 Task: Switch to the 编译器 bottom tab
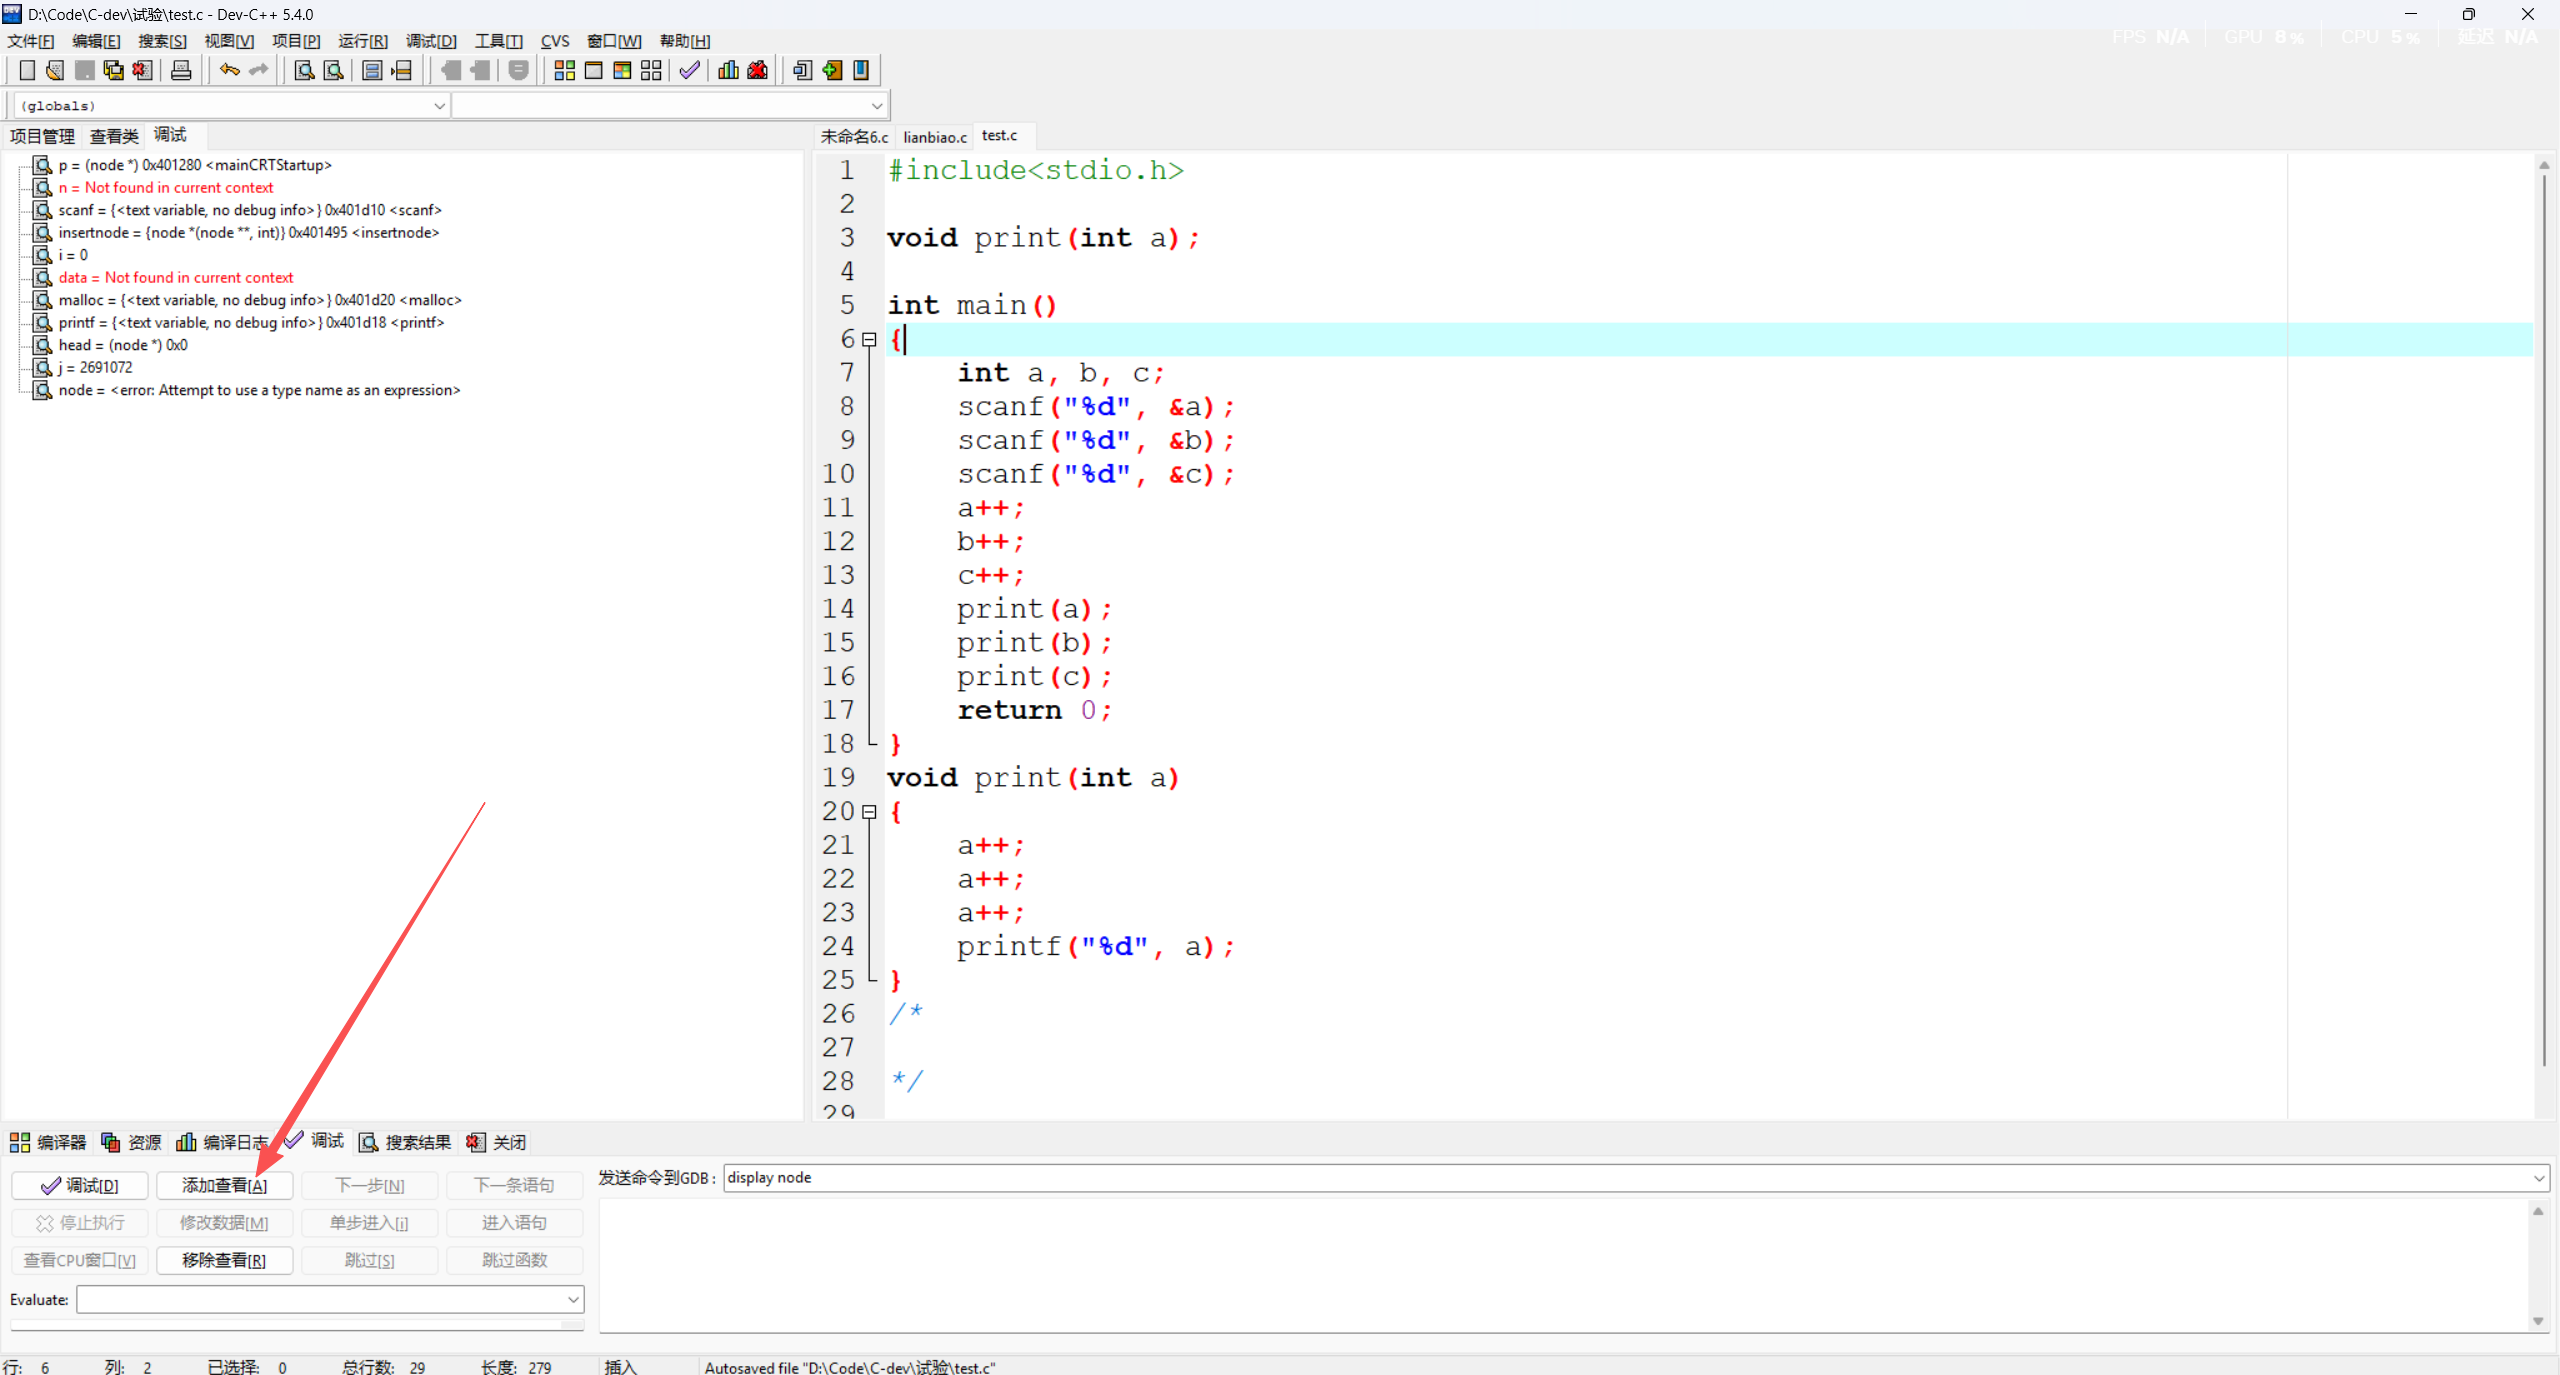pos(48,1142)
